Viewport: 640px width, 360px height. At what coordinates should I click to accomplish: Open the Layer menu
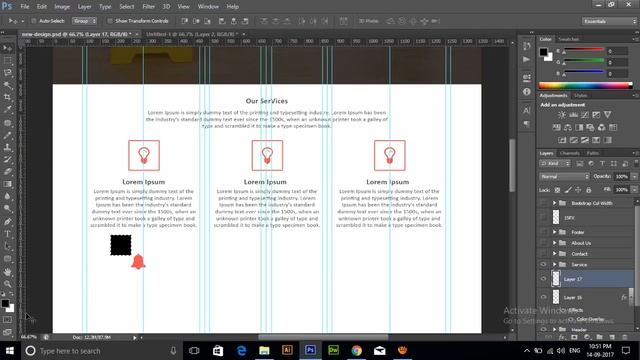(x=84, y=7)
